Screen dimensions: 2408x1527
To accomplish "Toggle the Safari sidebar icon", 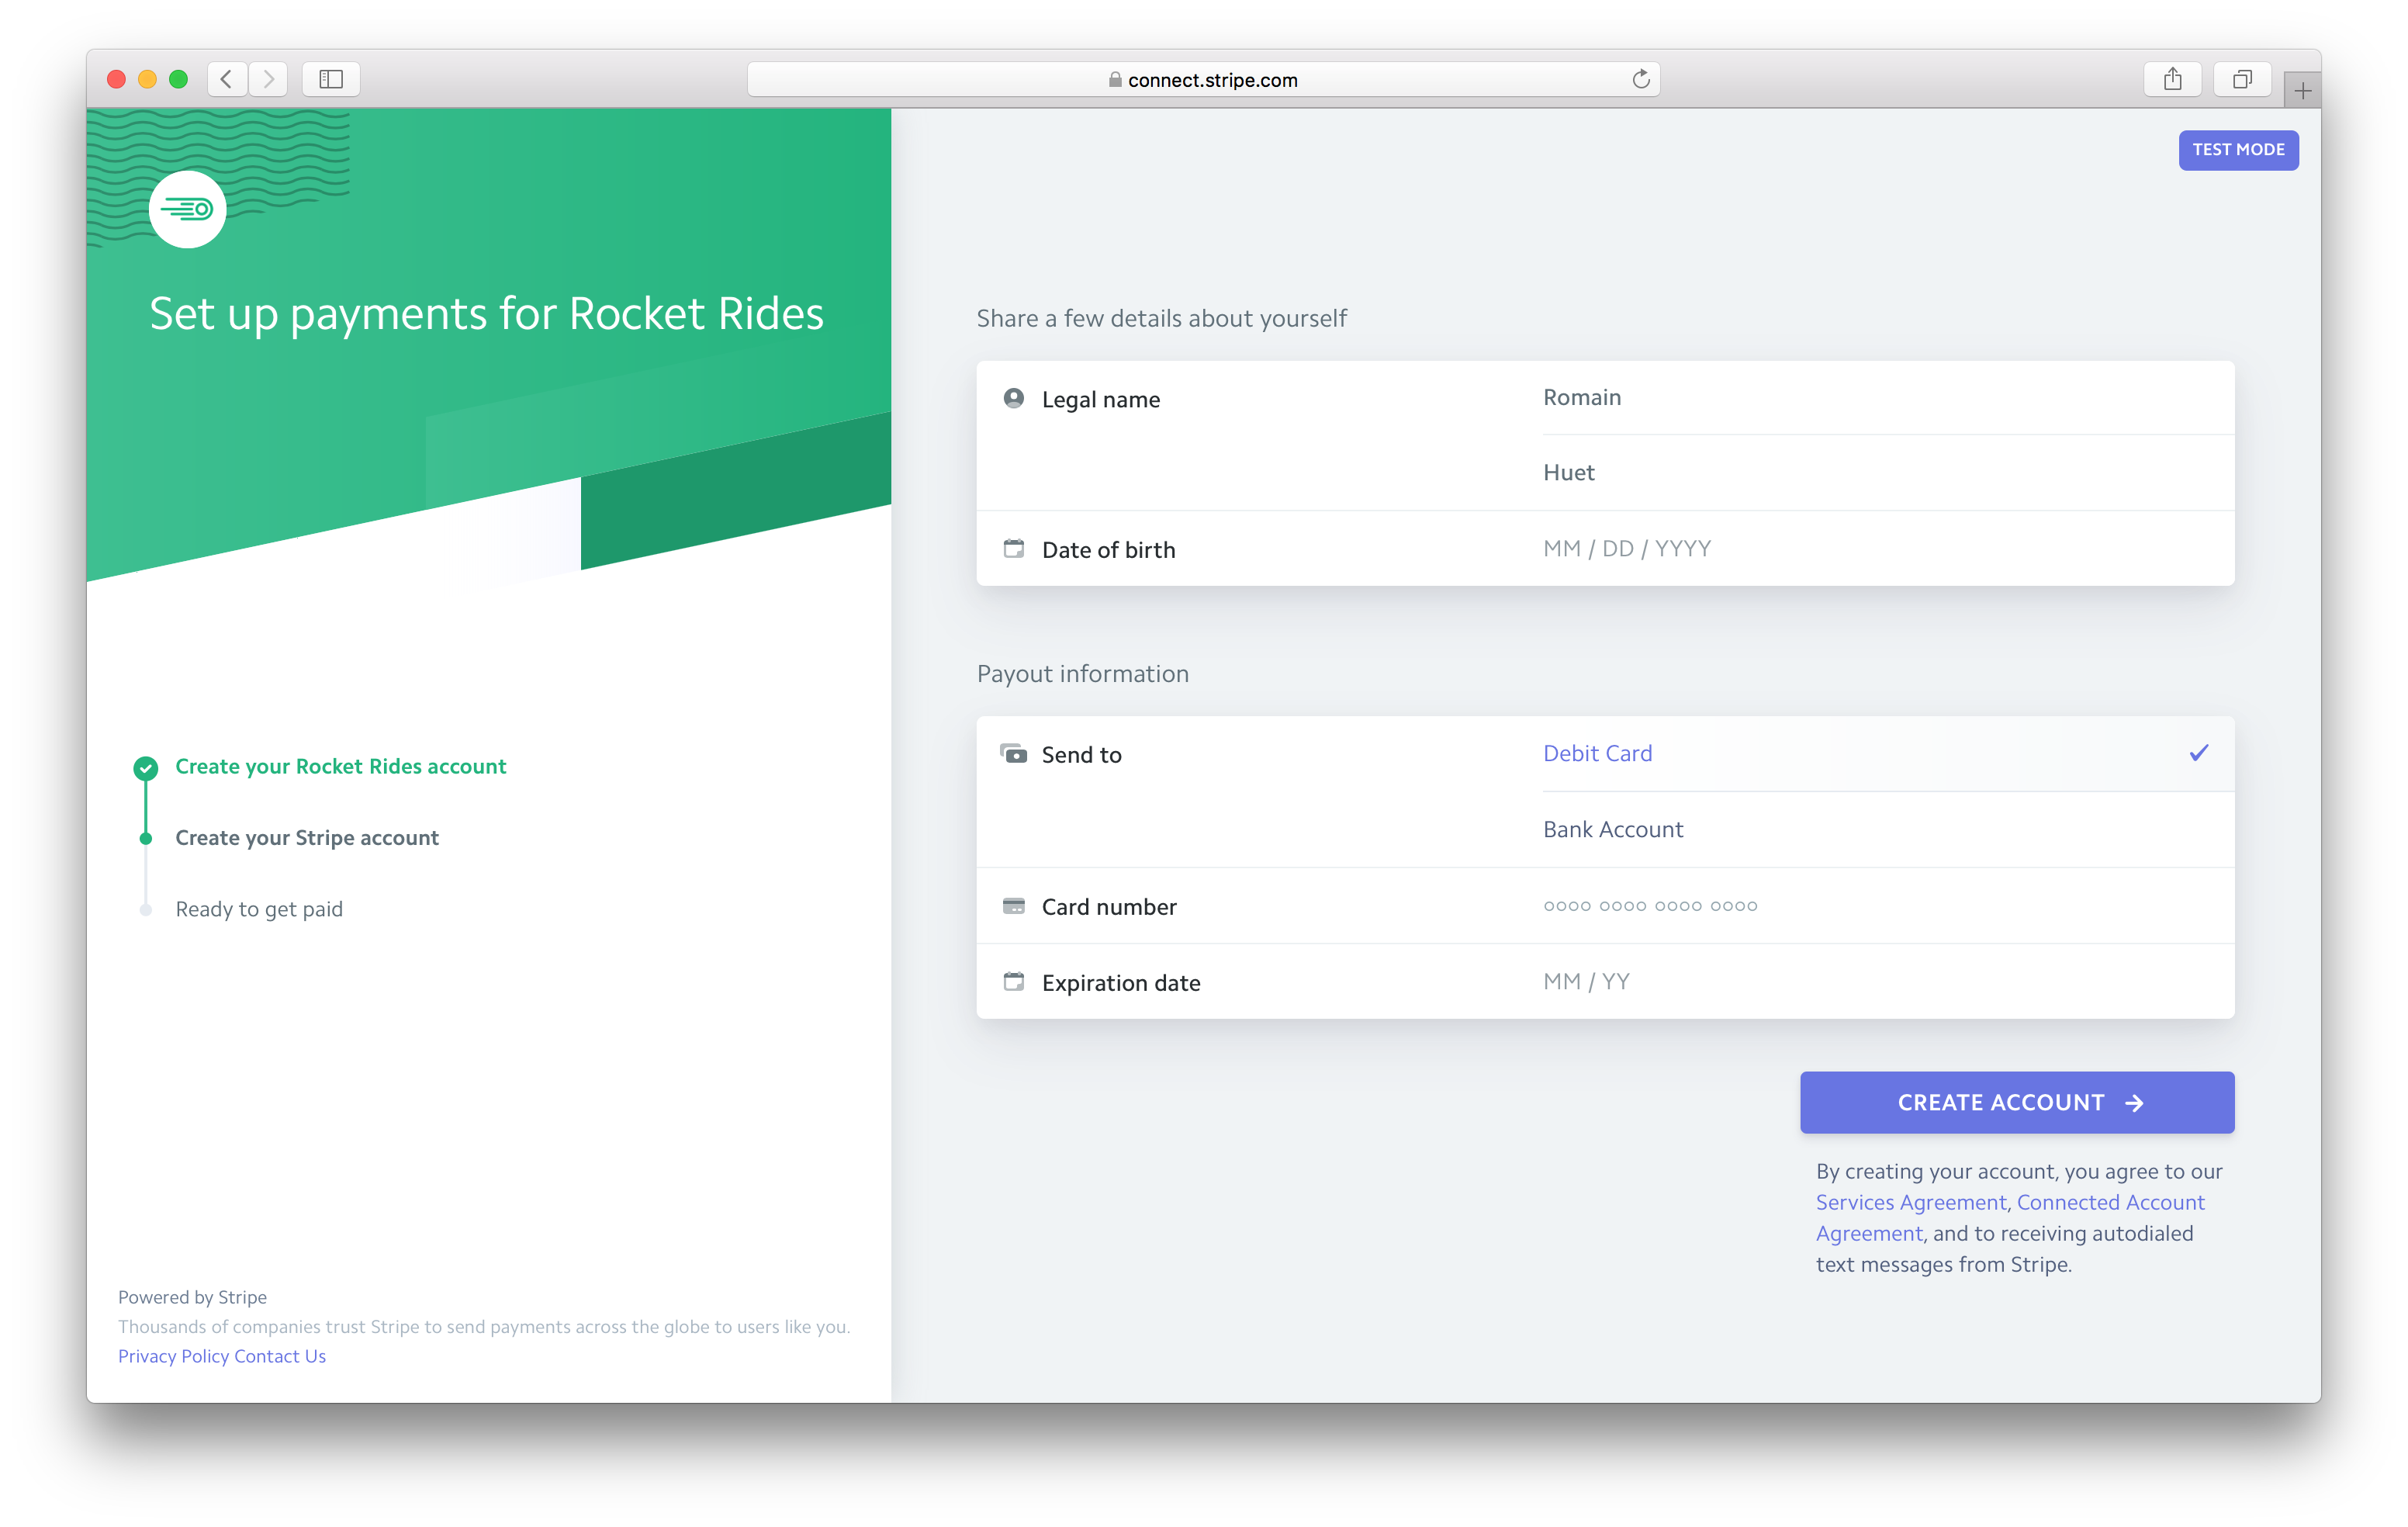I will pos(331,79).
